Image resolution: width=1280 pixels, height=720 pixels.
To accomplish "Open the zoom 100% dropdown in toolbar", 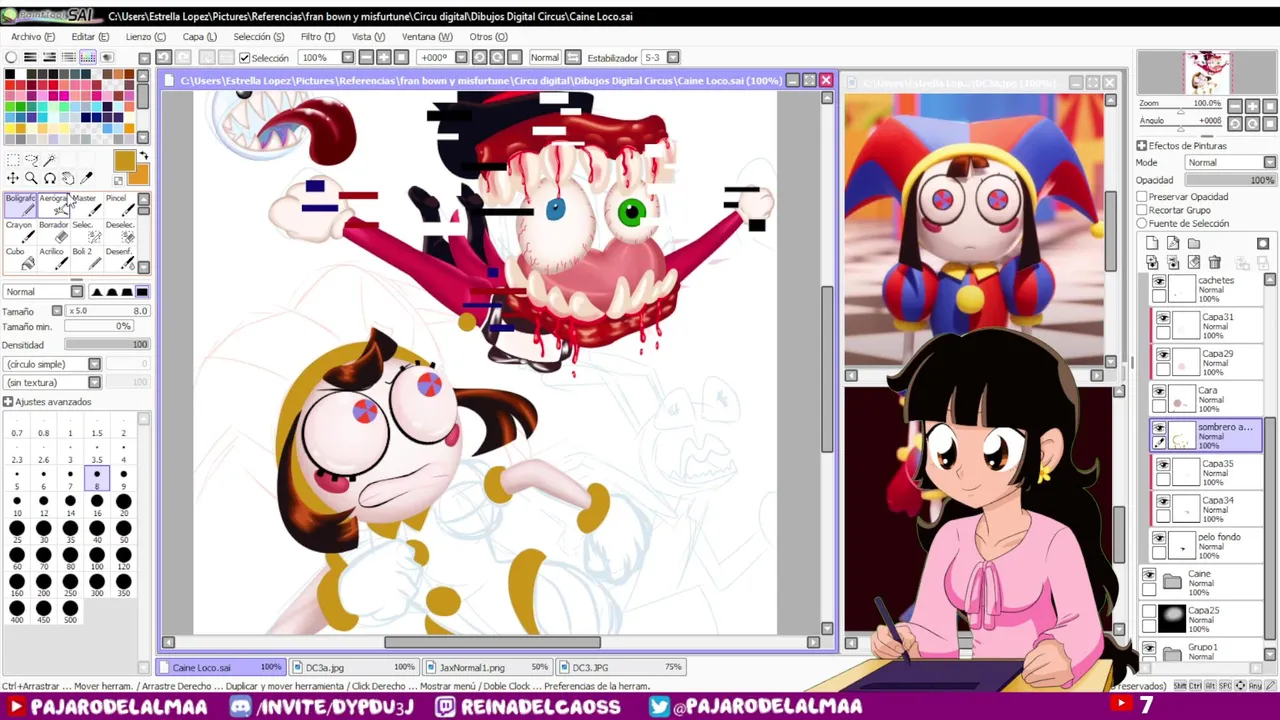I will 347,58.
